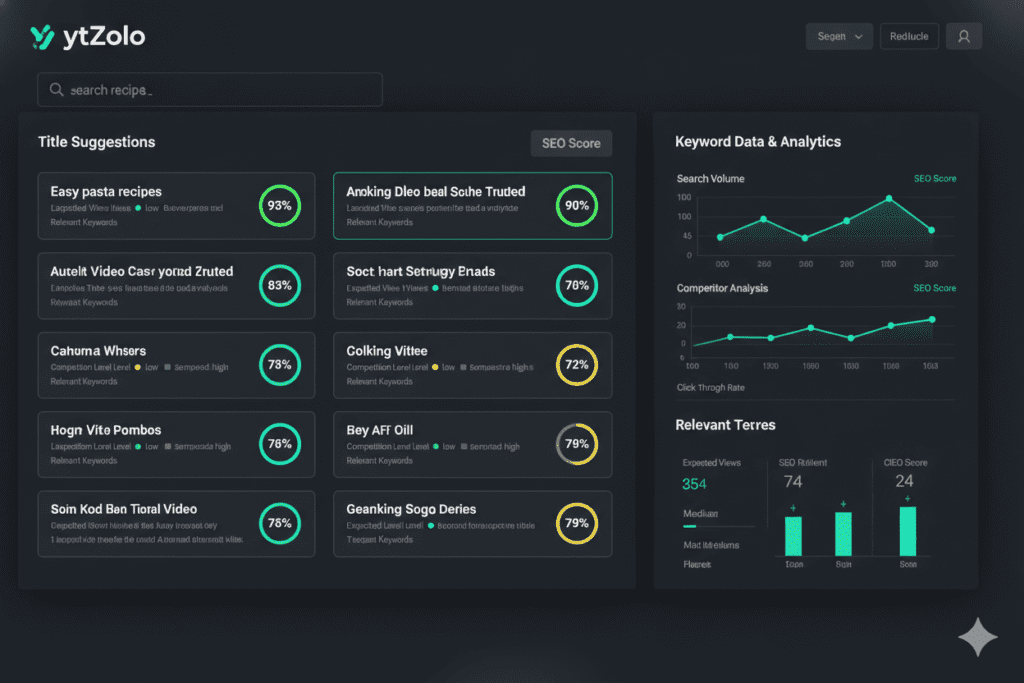Screen dimensions: 1024x683
Task: Click the 83% score ring
Action: [279, 285]
